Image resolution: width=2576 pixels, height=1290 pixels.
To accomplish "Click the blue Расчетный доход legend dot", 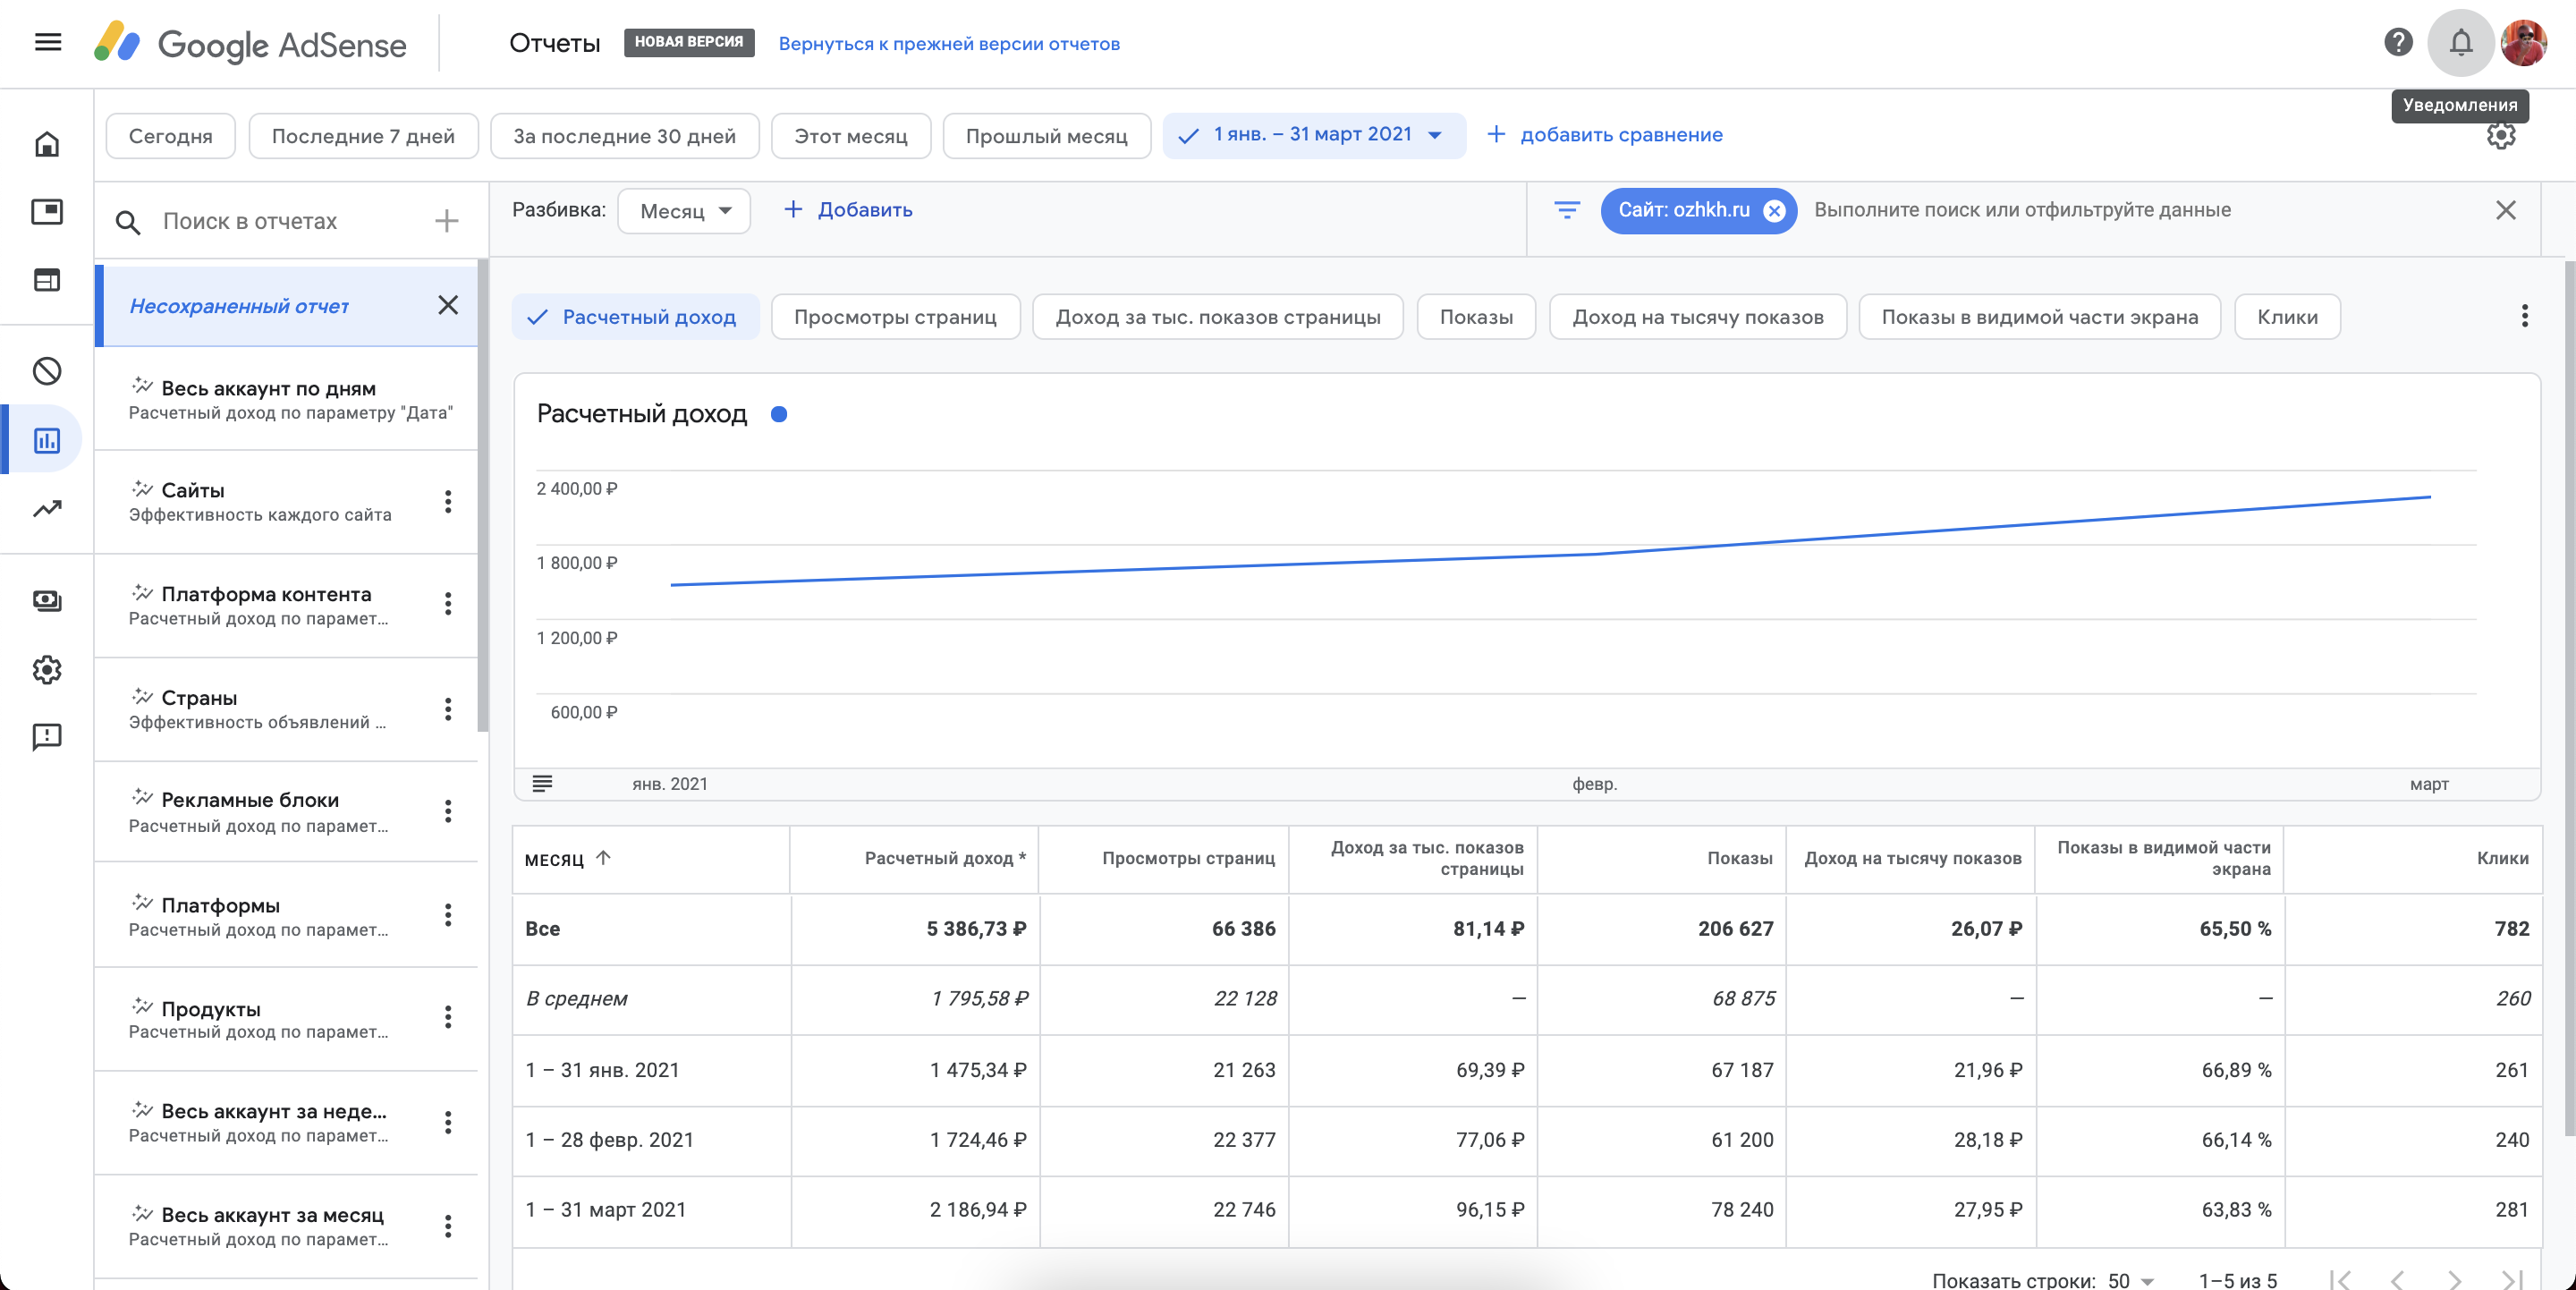I will click(x=779, y=414).
